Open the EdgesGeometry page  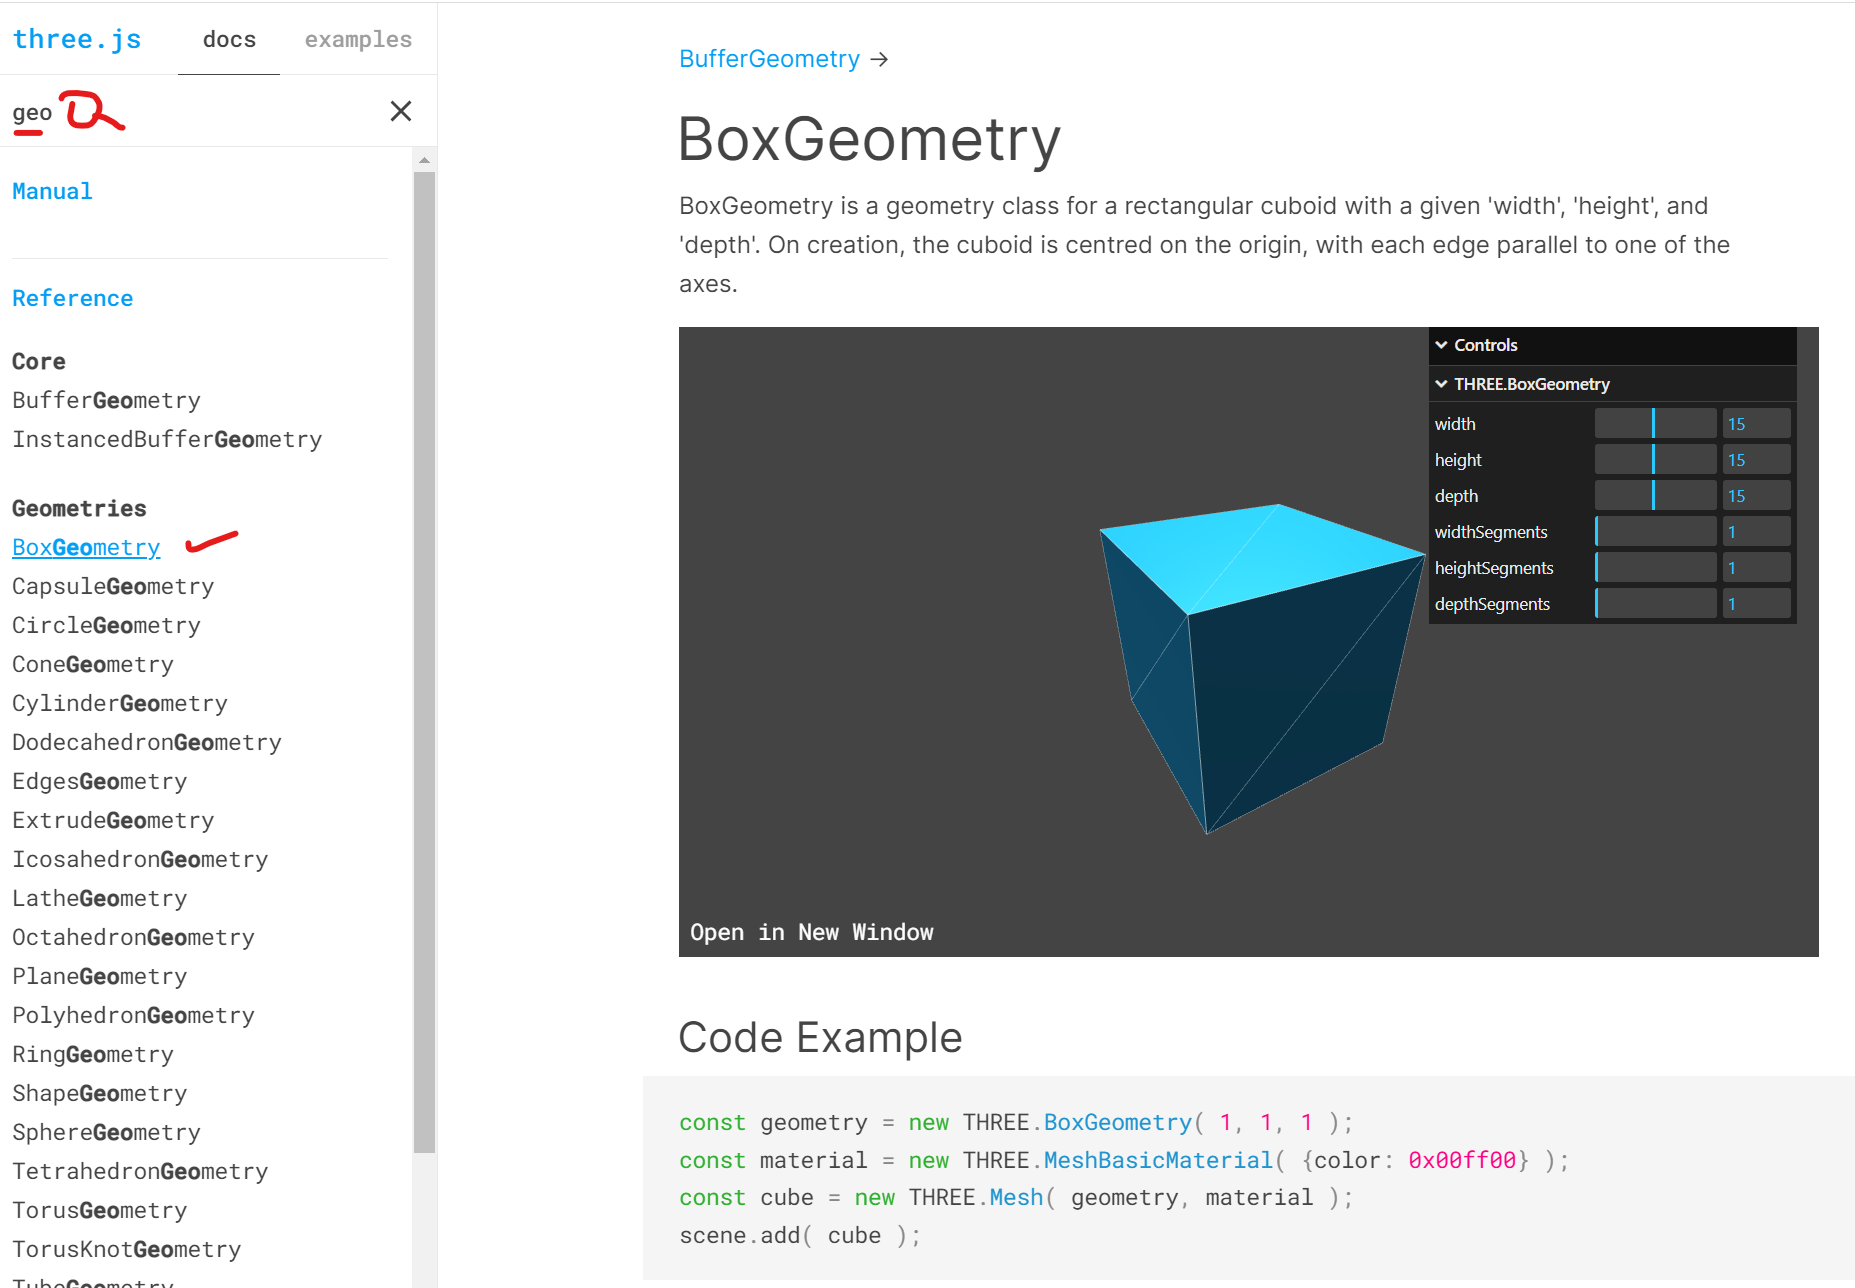tap(99, 781)
